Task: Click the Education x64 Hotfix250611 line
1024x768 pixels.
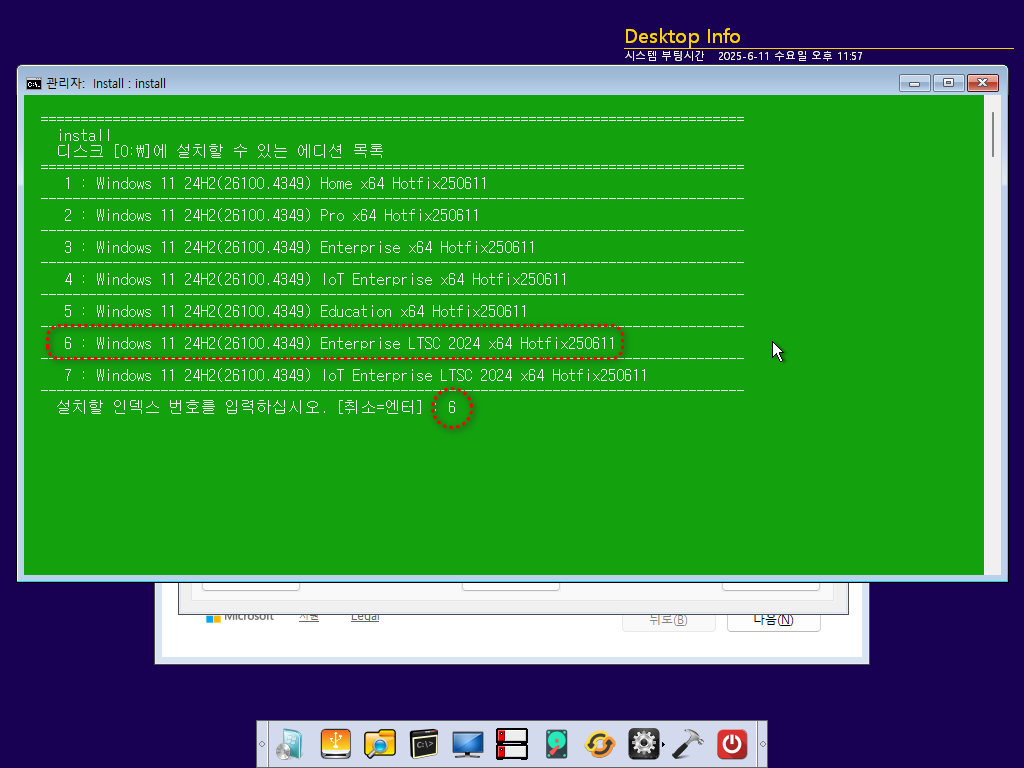Action: pyautogui.click(x=295, y=312)
